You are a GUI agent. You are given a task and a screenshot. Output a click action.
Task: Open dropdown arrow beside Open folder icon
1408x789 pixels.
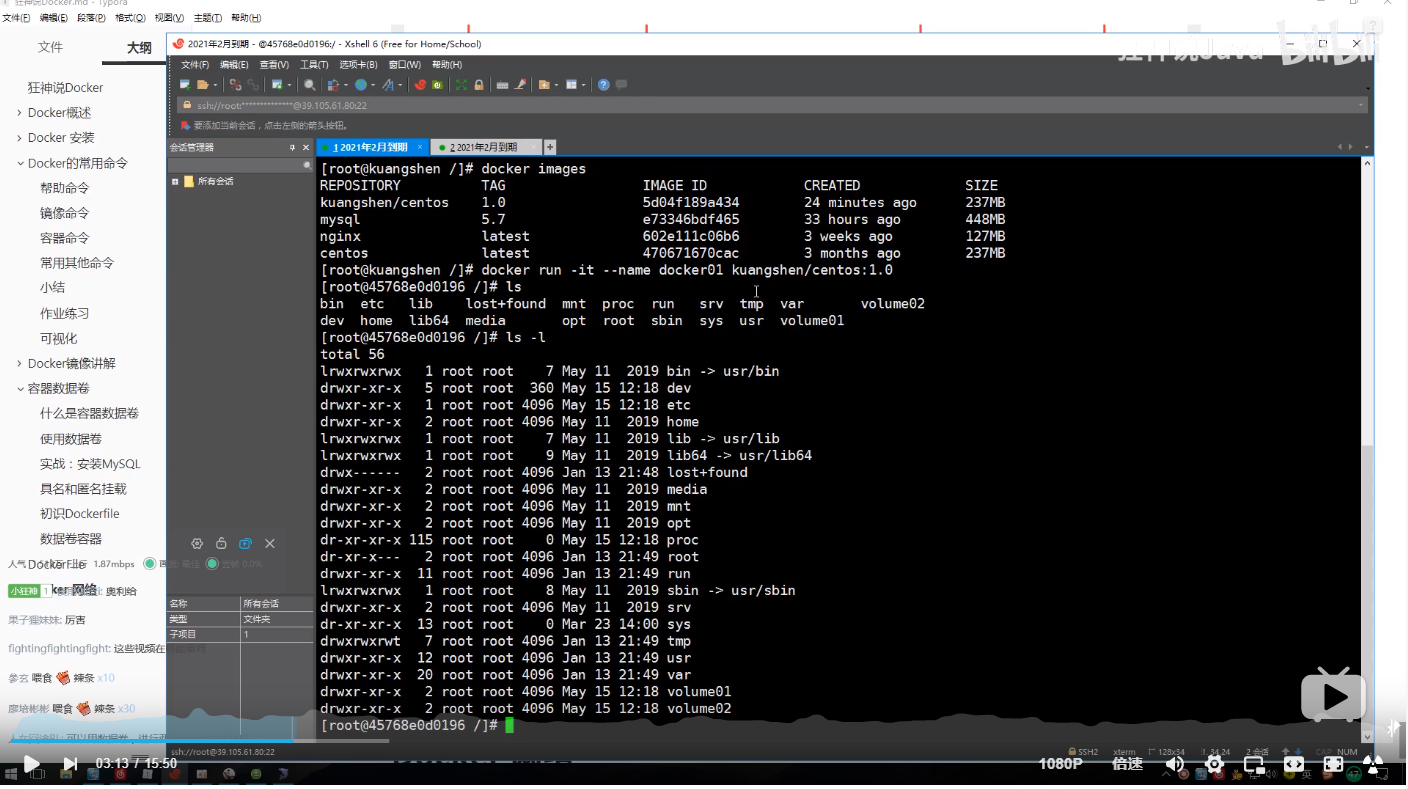pos(215,85)
